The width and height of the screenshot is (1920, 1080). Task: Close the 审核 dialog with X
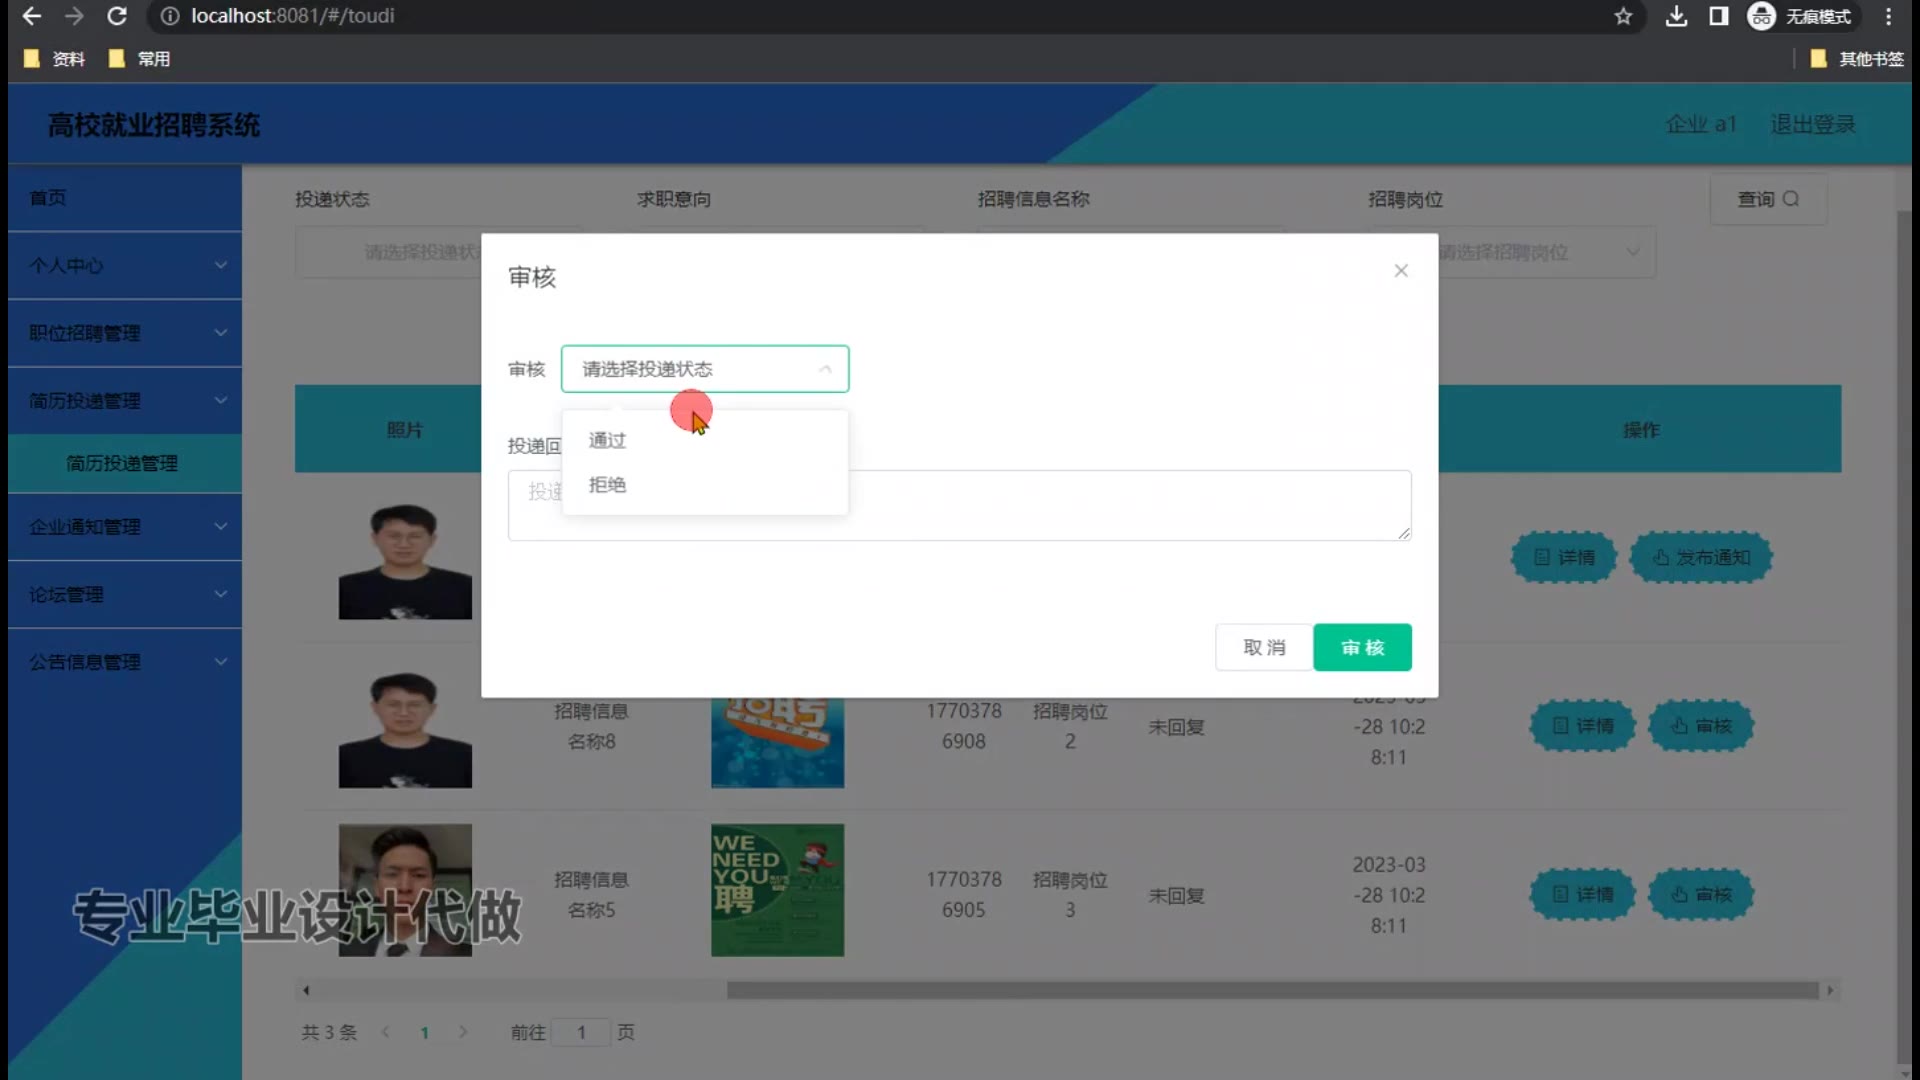(1401, 271)
